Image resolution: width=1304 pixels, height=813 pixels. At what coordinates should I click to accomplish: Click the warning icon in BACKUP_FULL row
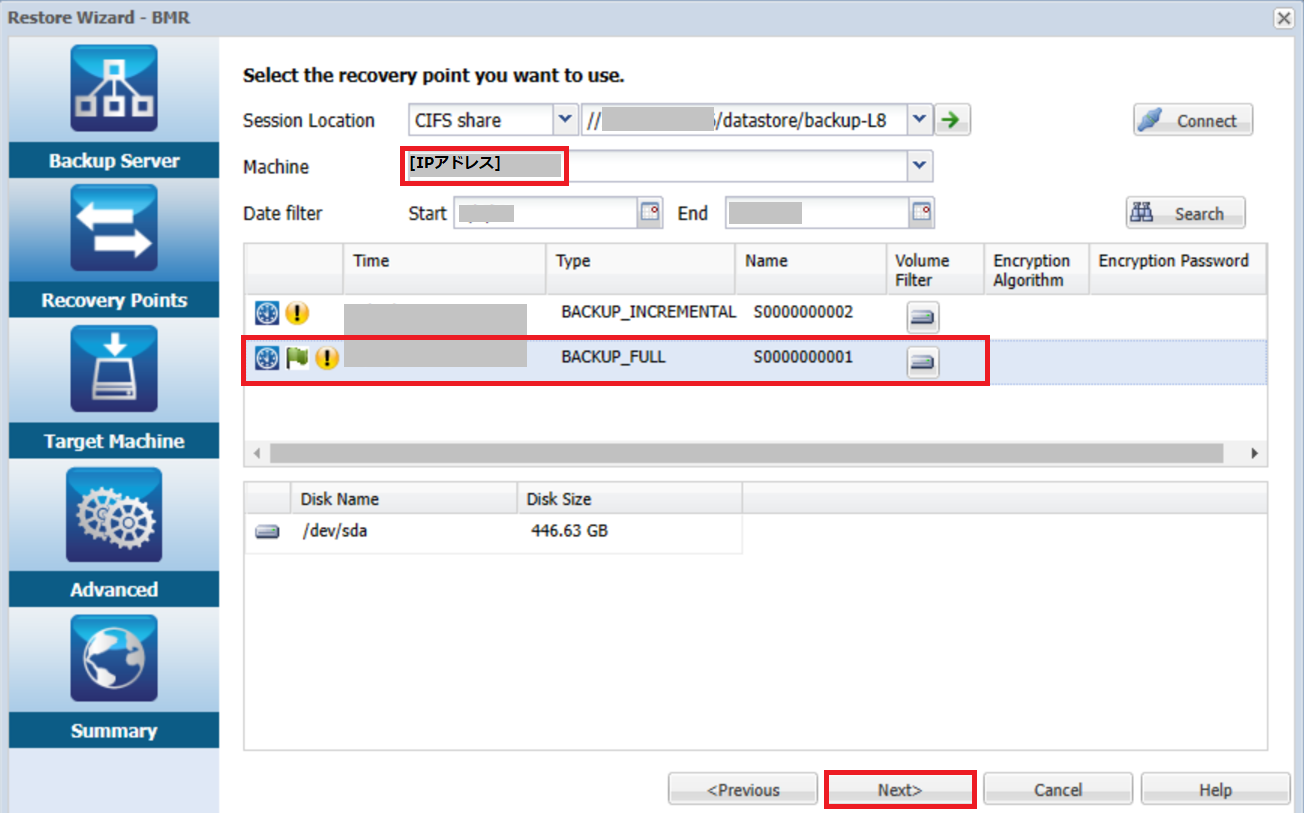[x=327, y=357]
